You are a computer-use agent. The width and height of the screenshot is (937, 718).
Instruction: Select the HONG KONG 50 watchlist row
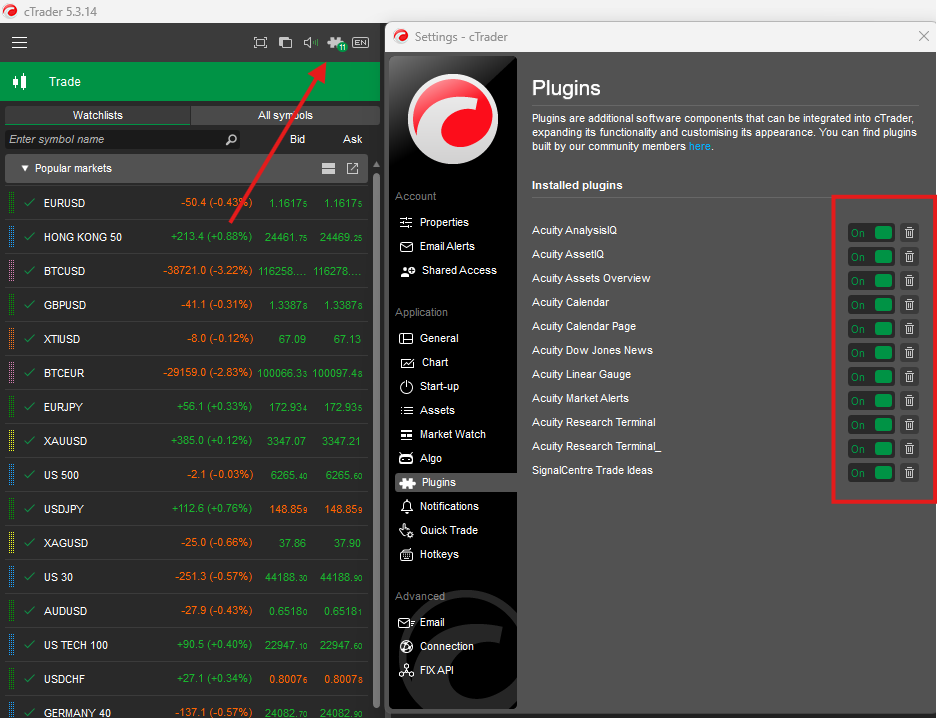(x=186, y=237)
